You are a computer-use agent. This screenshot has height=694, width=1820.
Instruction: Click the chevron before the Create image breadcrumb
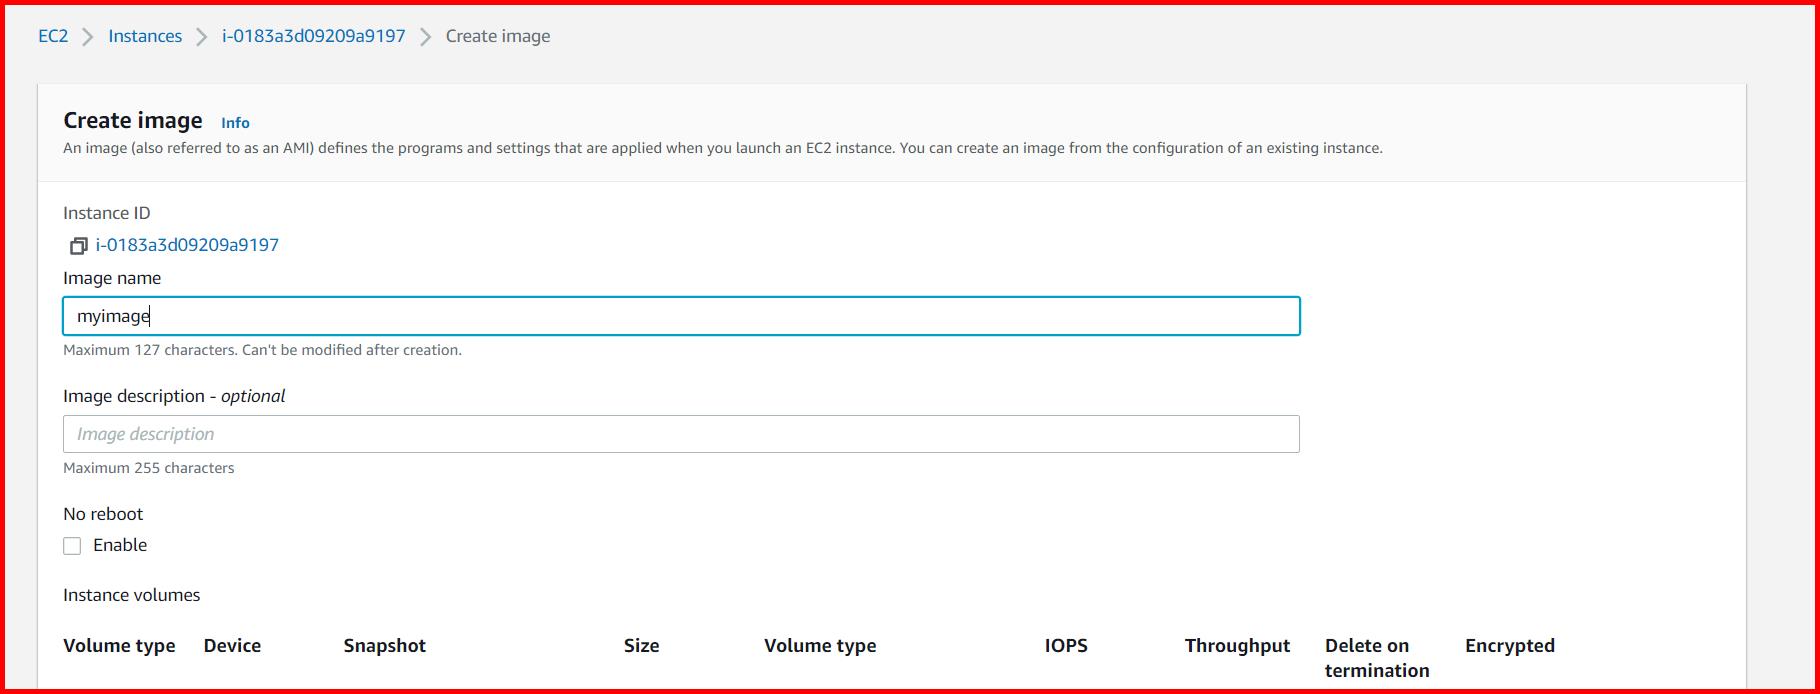coord(426,37)
